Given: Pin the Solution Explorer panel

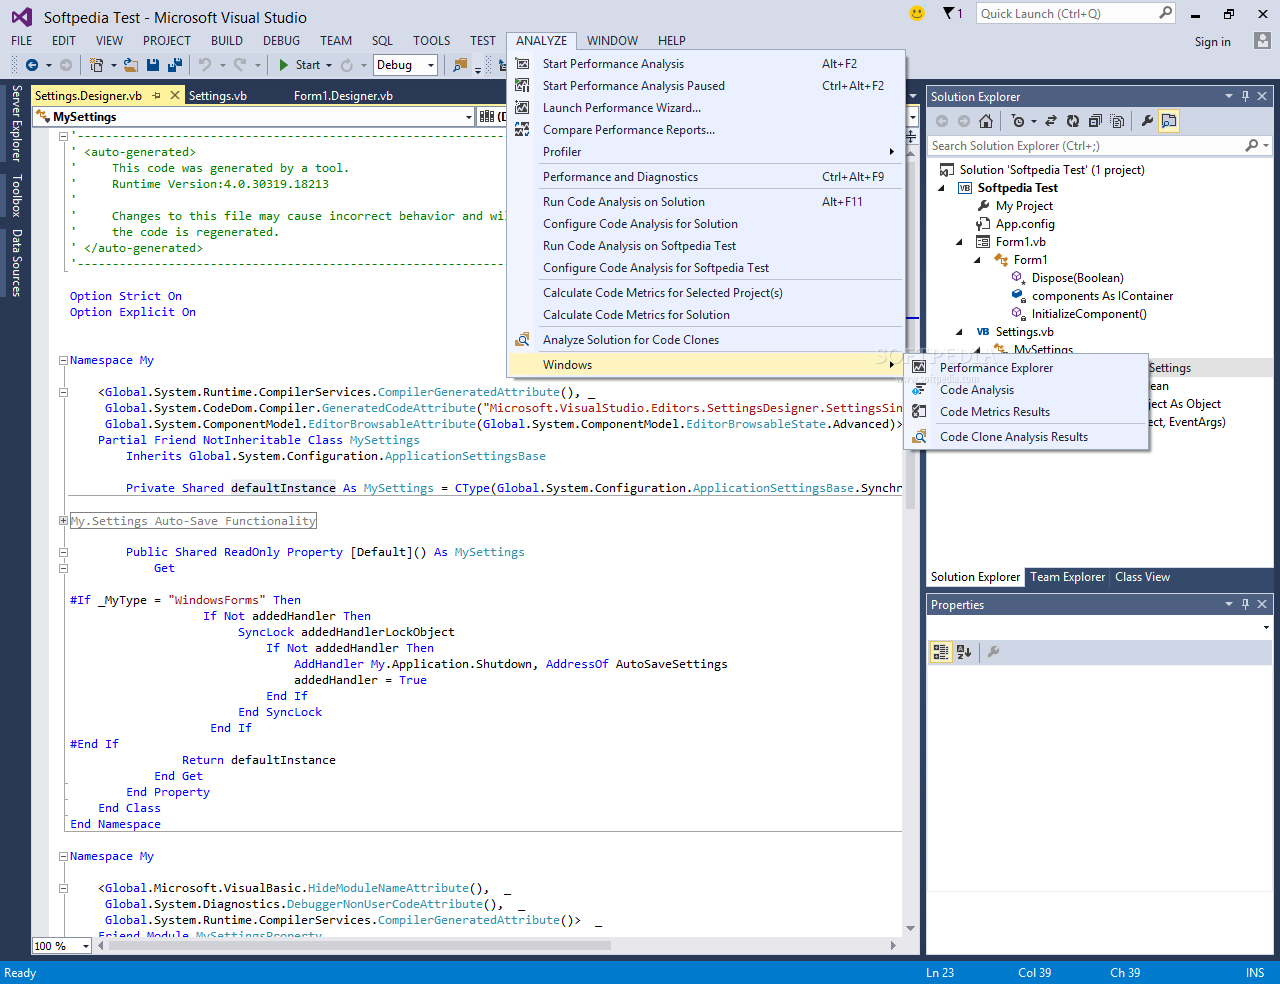Looking at the screenshot, I should 1245,97.
